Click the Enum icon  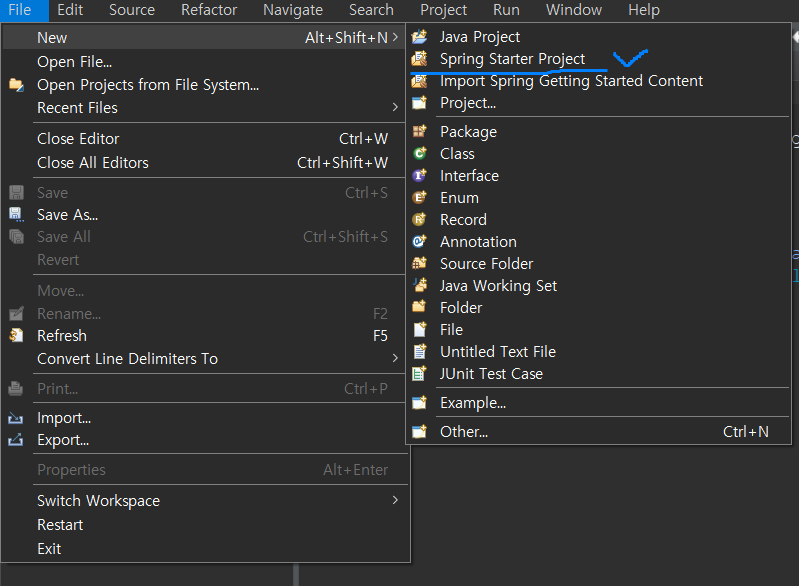[x=419, y=197]
